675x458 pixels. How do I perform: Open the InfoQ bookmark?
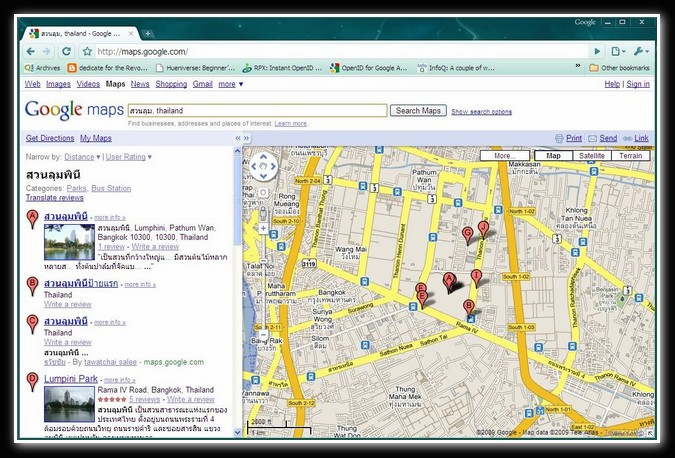coord(456,68)
